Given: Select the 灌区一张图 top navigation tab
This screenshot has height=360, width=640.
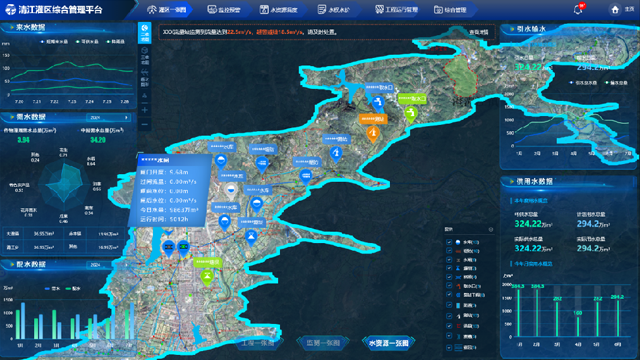Looking at the screenshot, I should 167,9.
